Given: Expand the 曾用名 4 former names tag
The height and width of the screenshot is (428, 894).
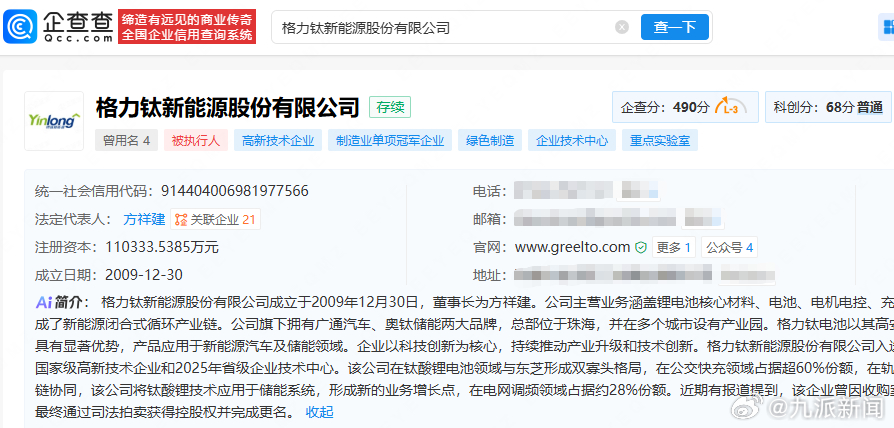Looking at the screenshot, I should point(126,140).
